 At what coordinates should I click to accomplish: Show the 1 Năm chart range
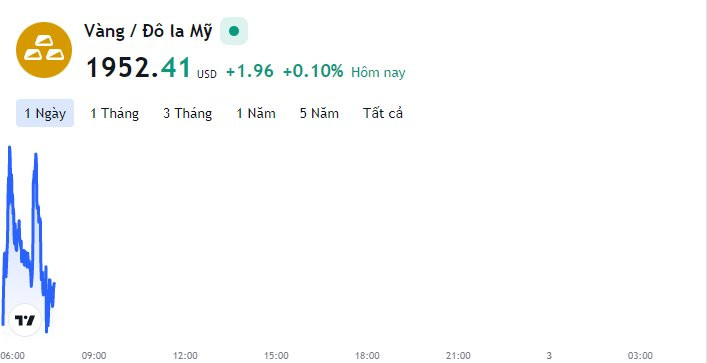(256, 113)
